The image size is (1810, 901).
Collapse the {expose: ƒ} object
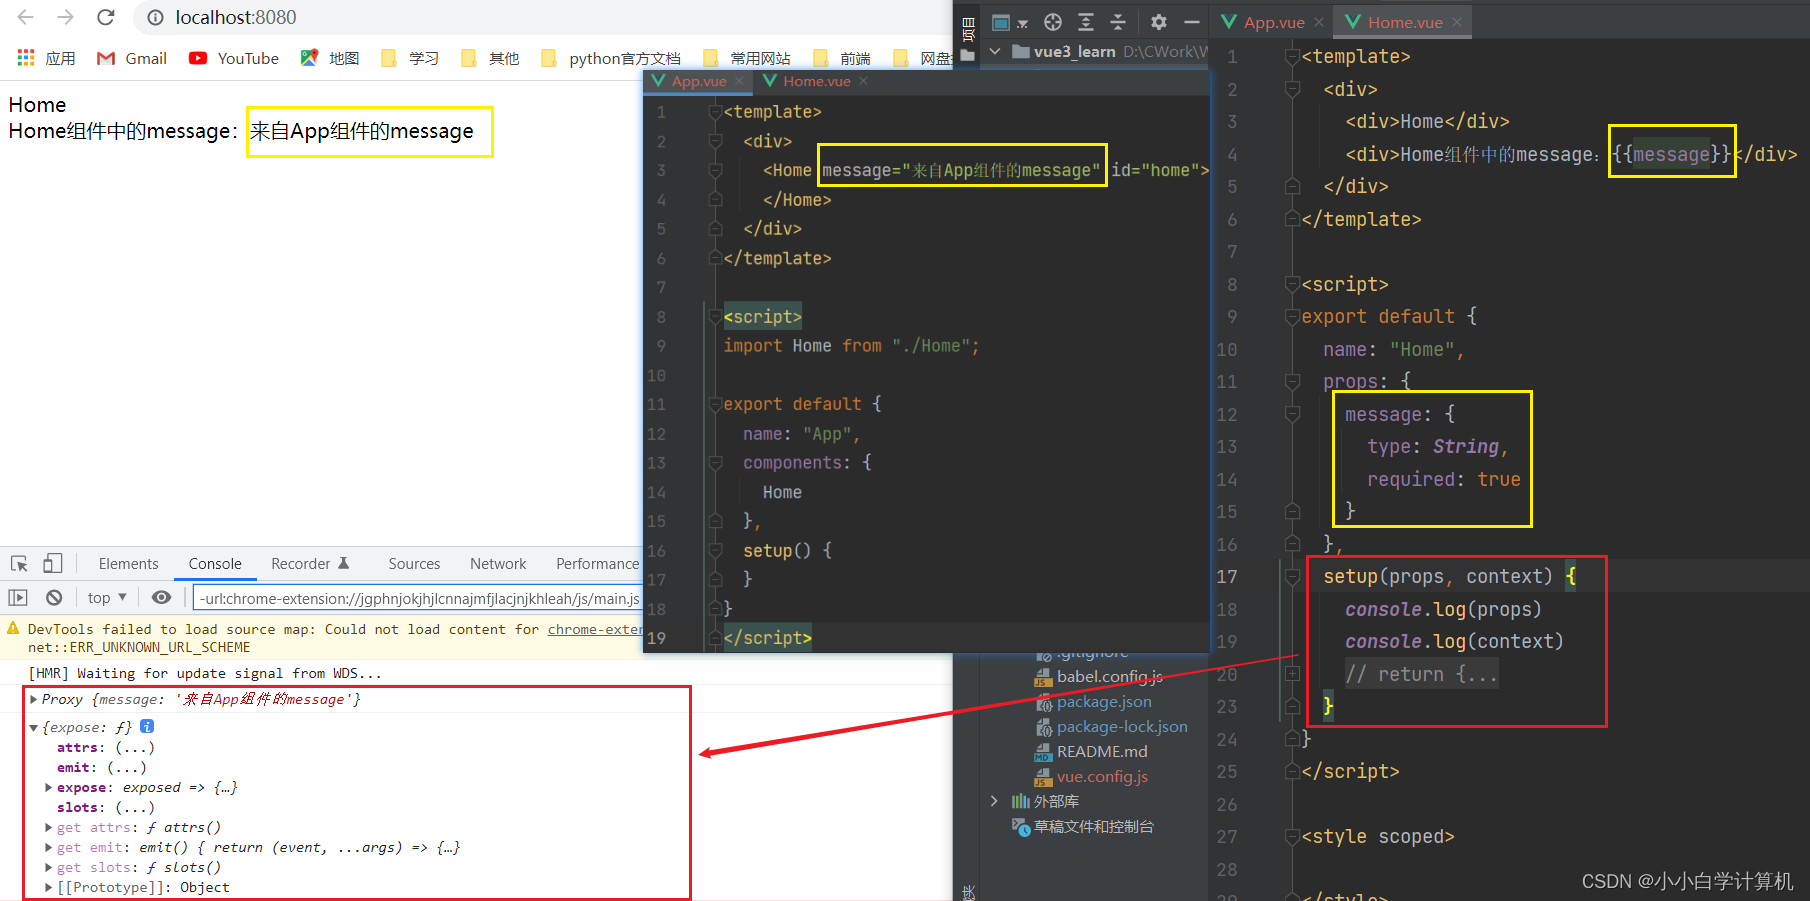34,728
